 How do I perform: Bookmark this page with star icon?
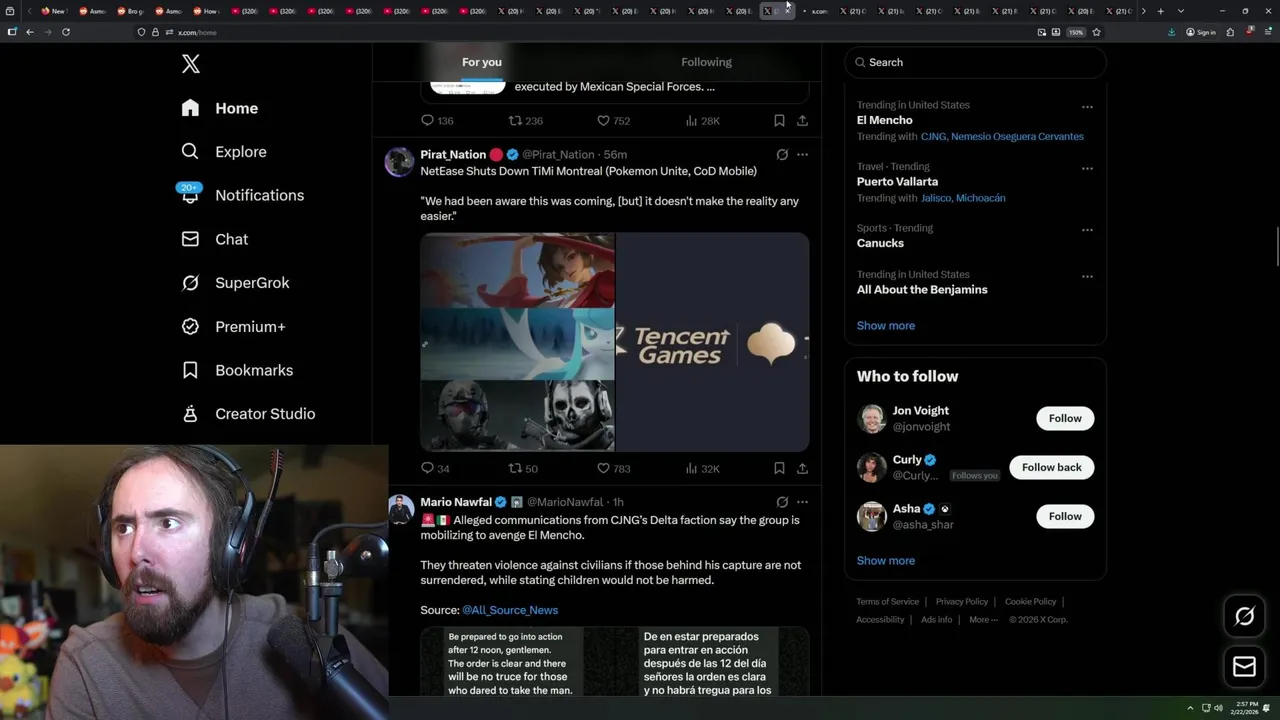point(1096,32)
